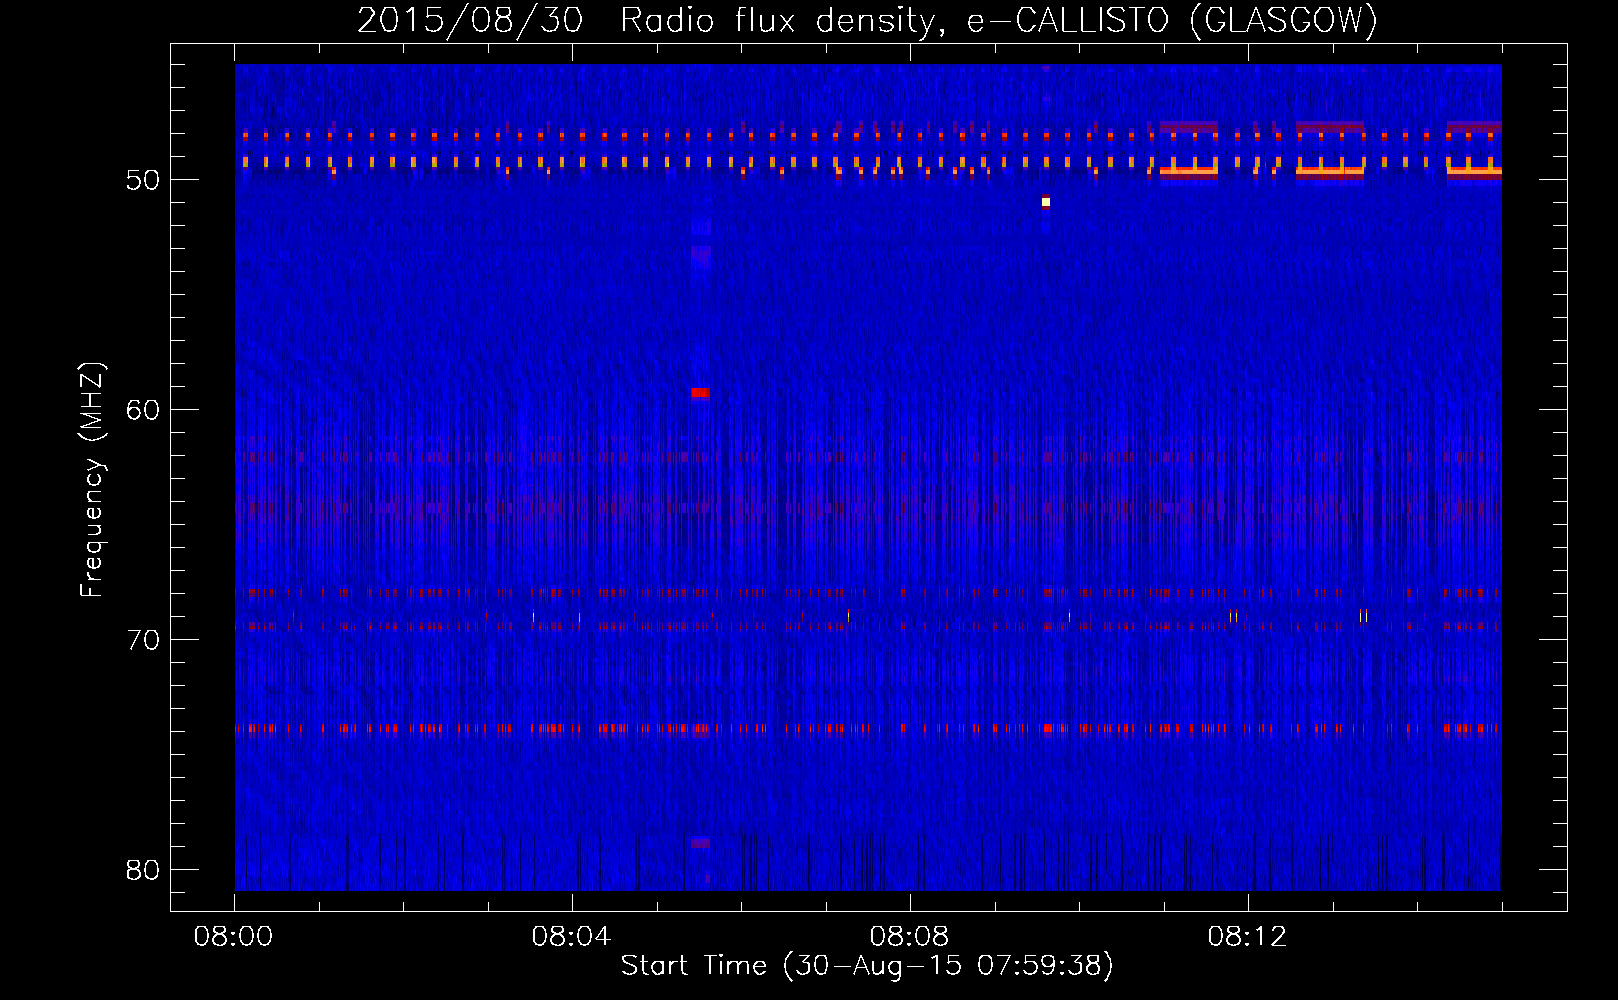This screenshot has width=1618, height=1000.
Task: Click the bright white-yellow spot near 51 MHz
Action: pos(1046,202)
